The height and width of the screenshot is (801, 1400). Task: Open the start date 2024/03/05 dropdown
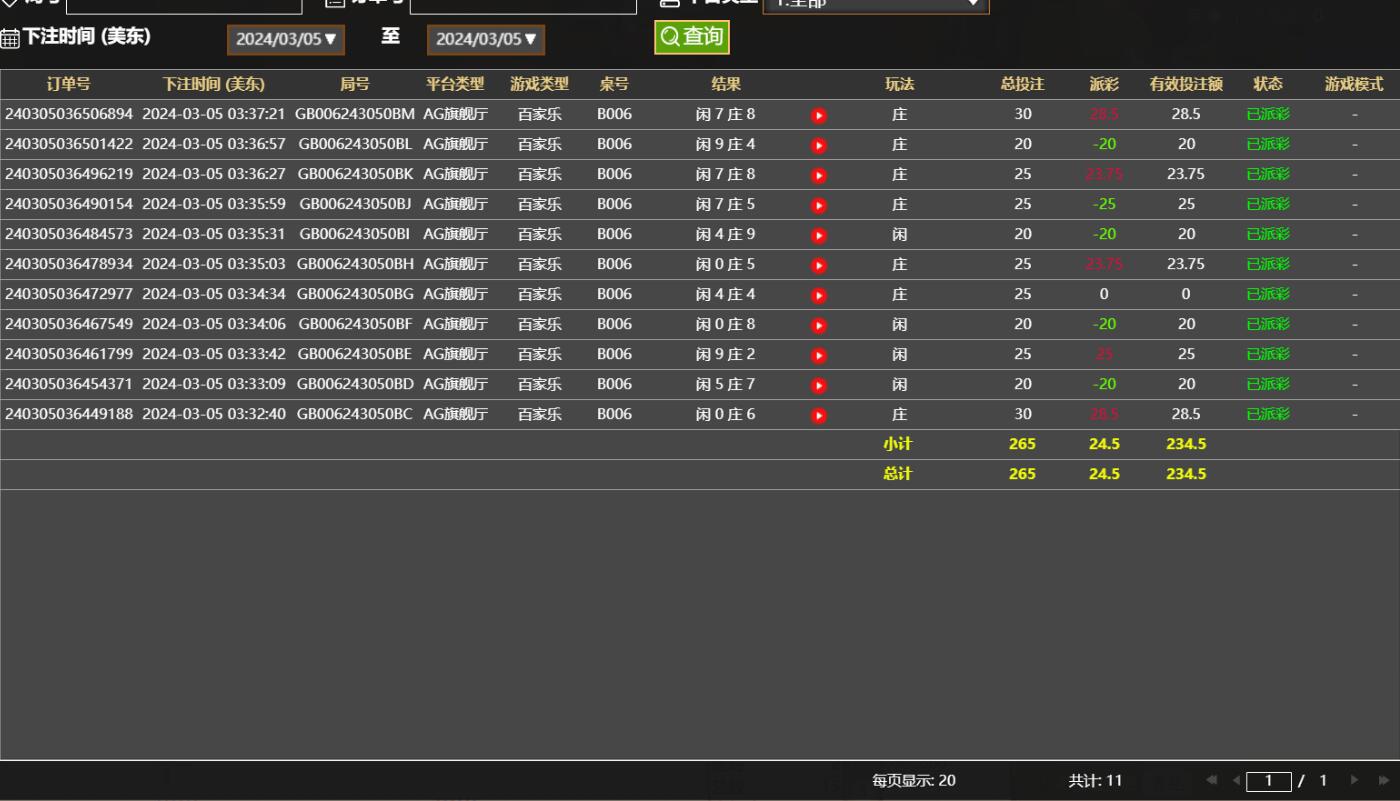coord(286,39)
